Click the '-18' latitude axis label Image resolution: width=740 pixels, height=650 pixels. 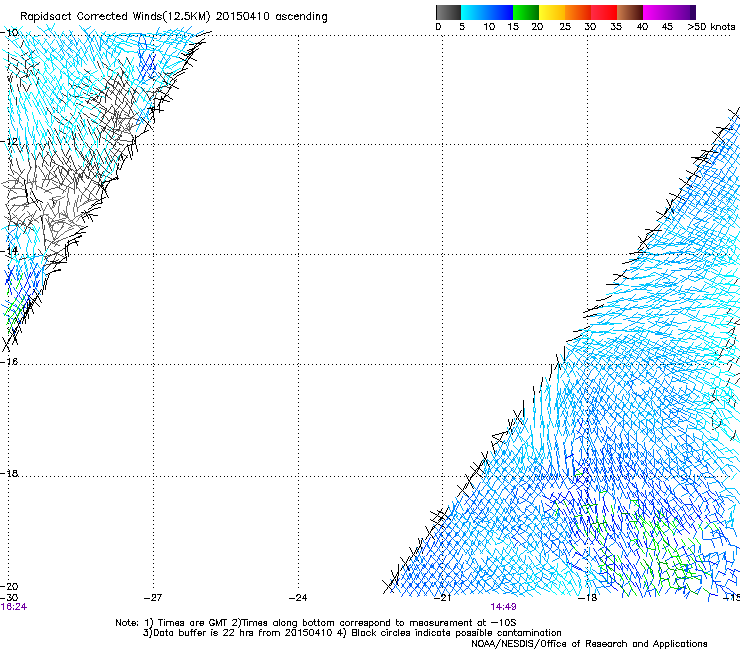point(10,473)
